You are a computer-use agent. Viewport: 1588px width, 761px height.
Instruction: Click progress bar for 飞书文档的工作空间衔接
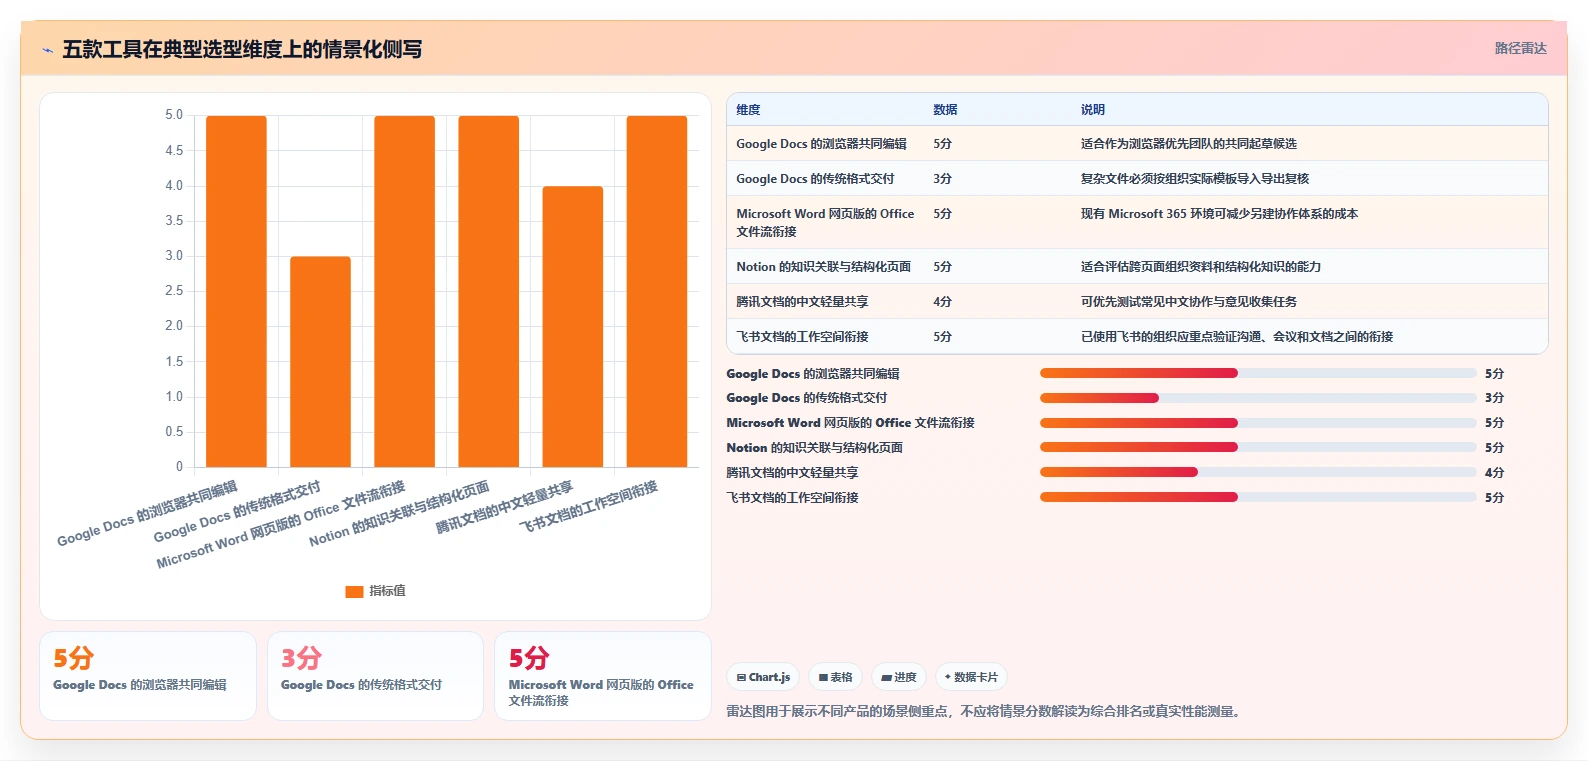pos(1258,497)
